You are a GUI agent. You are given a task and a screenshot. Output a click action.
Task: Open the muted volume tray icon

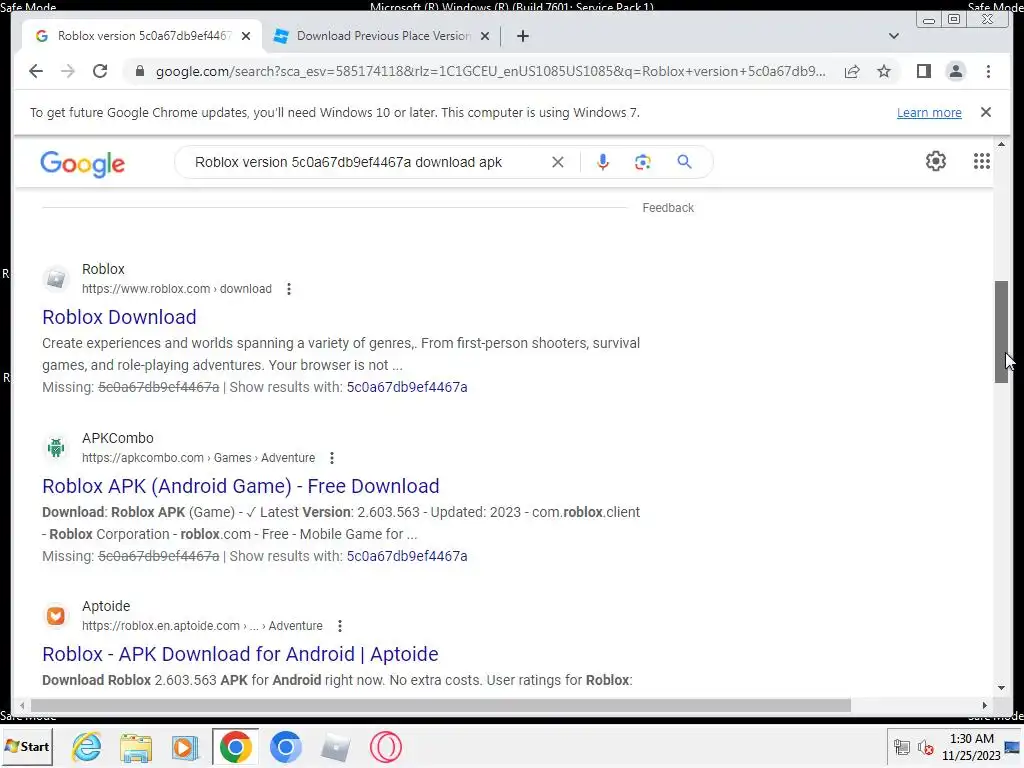925,747
